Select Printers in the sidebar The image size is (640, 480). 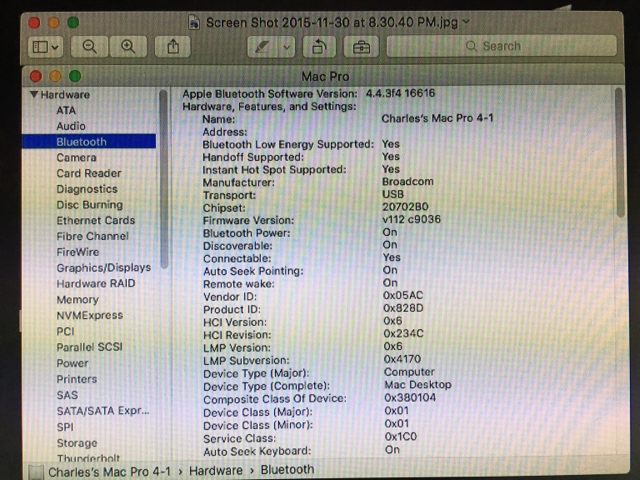click(77, 379)
